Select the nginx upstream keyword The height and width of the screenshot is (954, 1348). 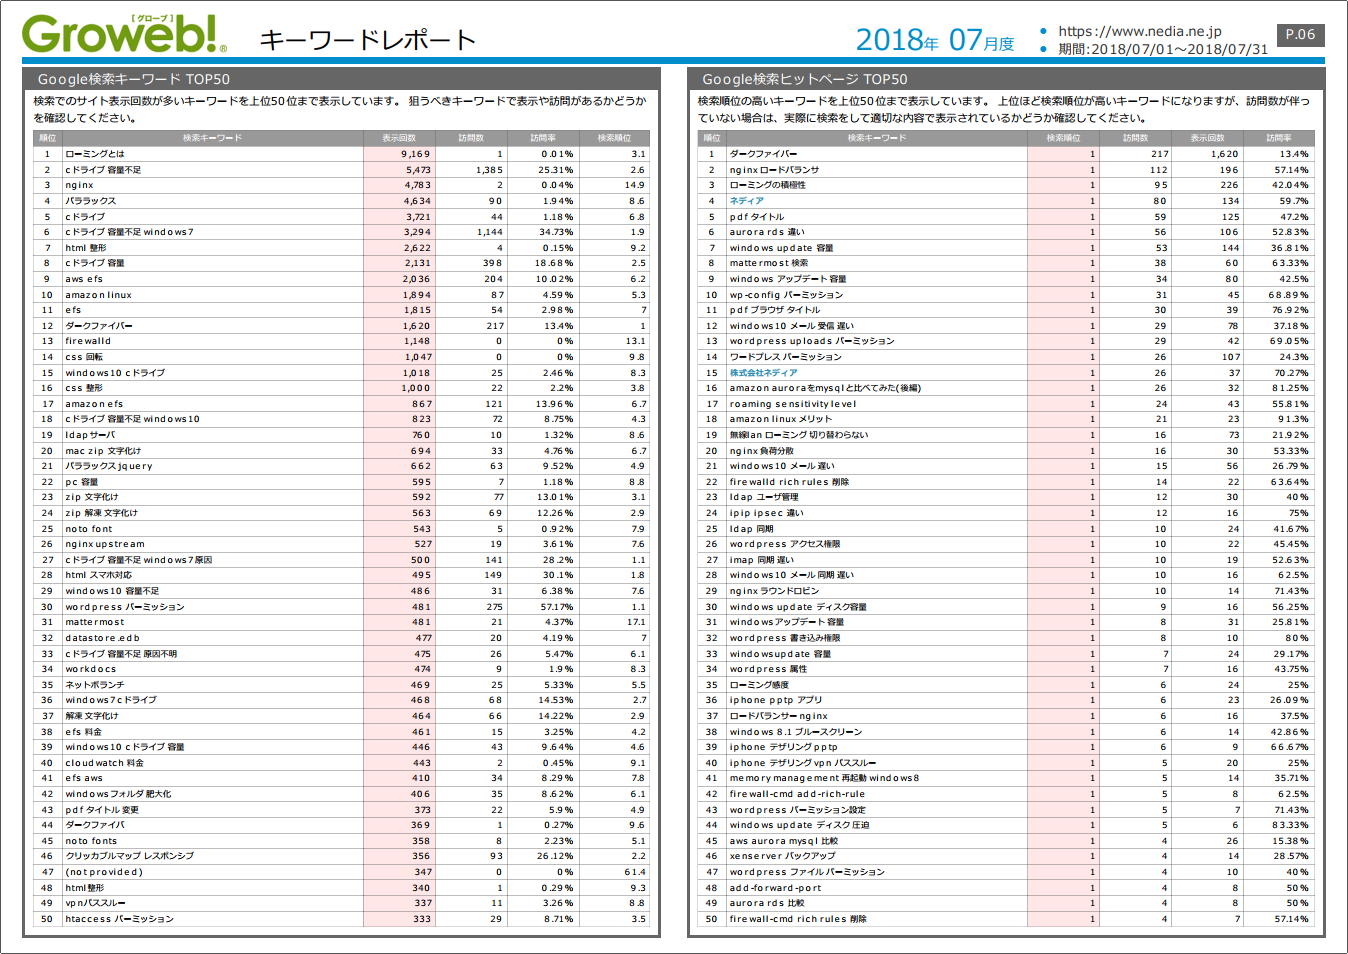[x=105, y=544]
